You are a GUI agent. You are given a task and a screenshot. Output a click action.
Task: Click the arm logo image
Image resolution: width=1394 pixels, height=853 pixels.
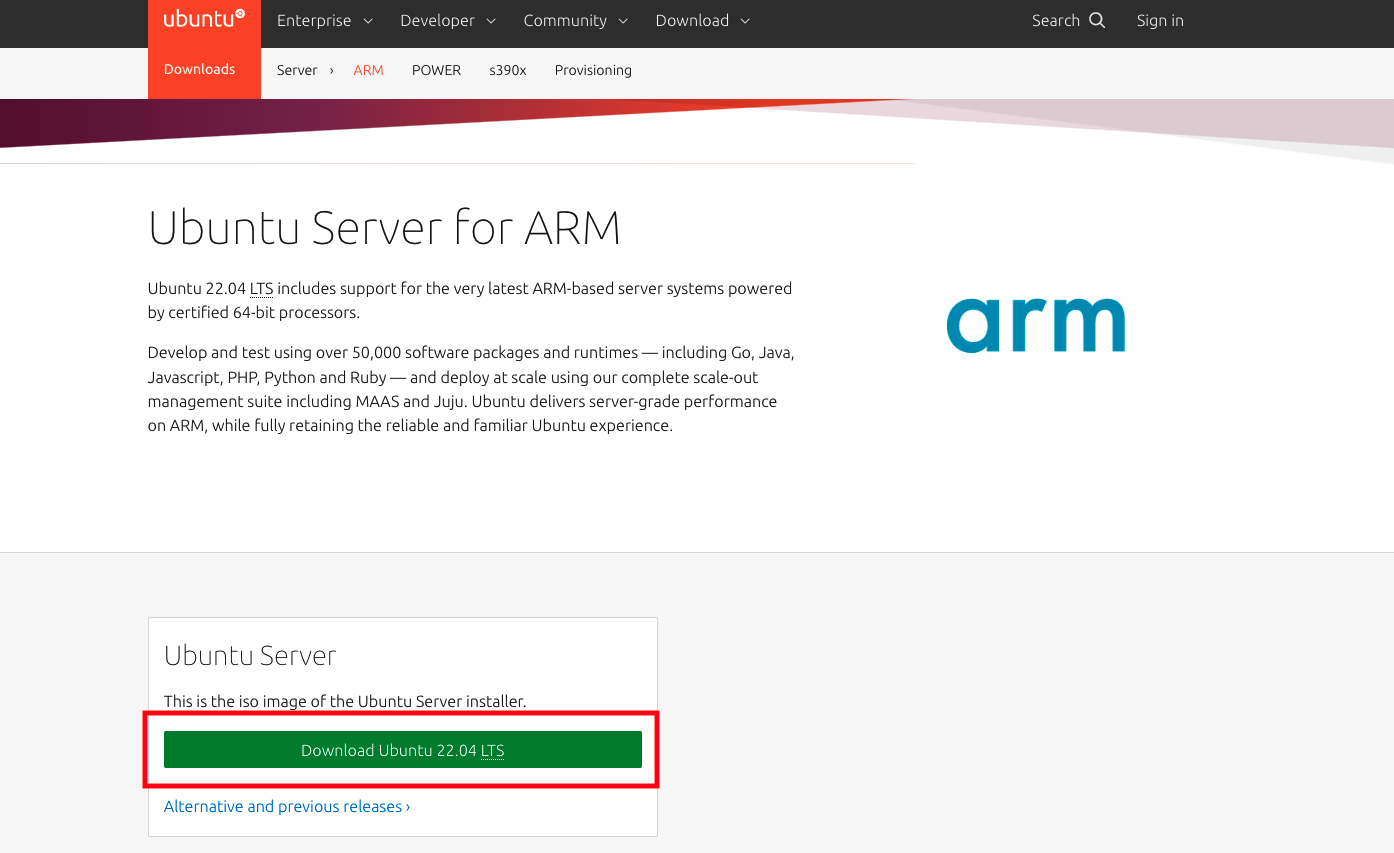click(1036, 325)
